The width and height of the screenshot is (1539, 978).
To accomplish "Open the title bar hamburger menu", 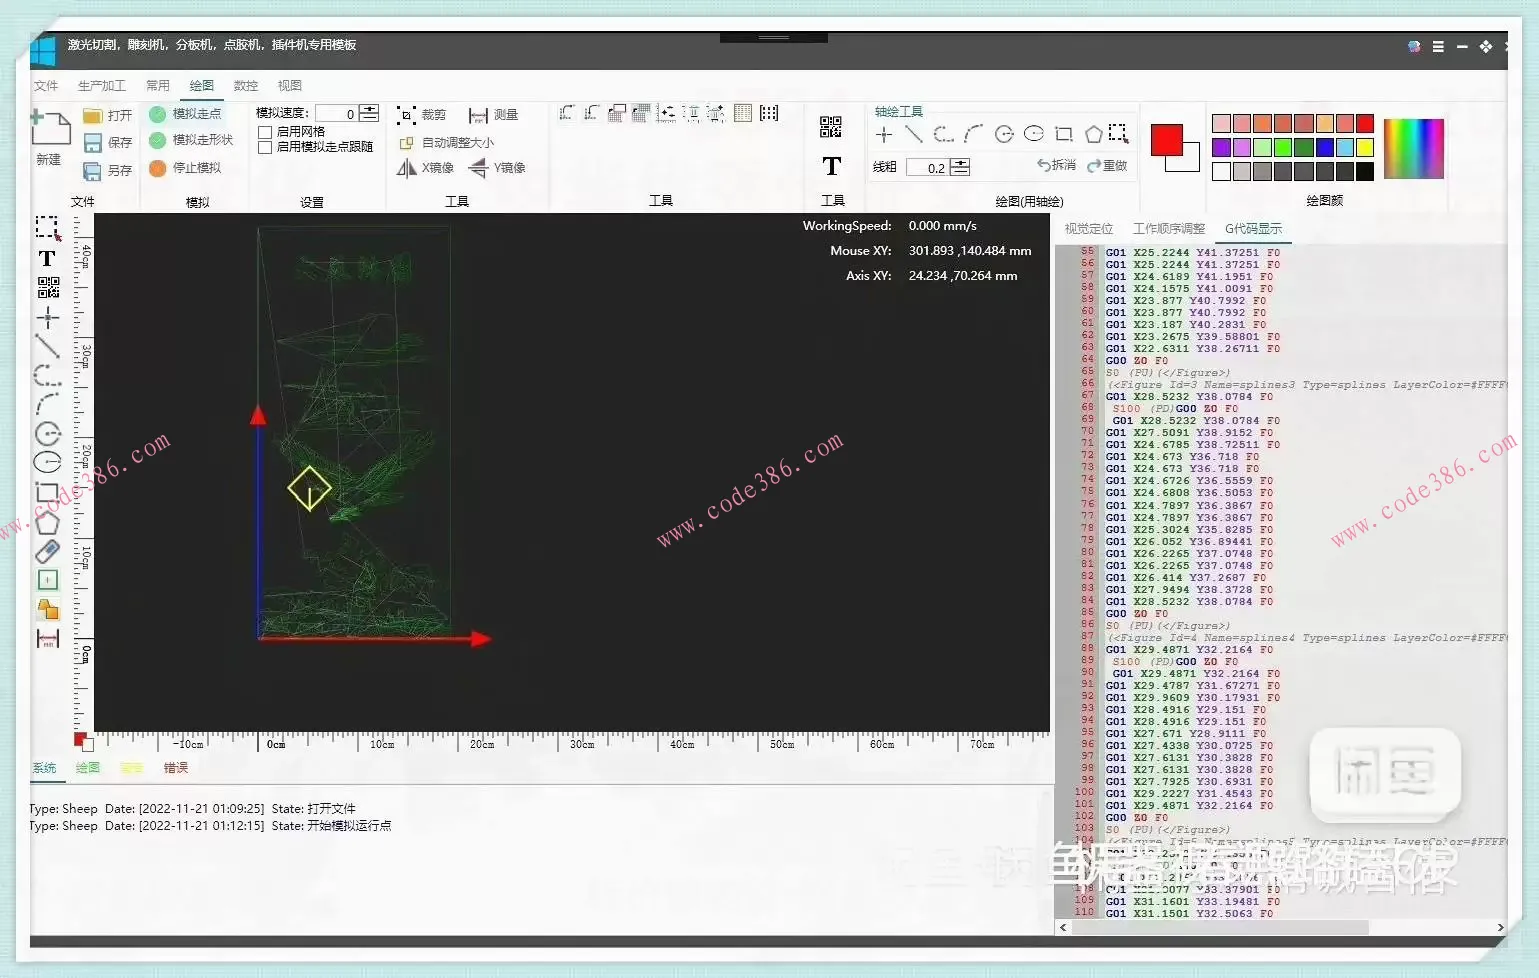I will [x=1438, y=47].
